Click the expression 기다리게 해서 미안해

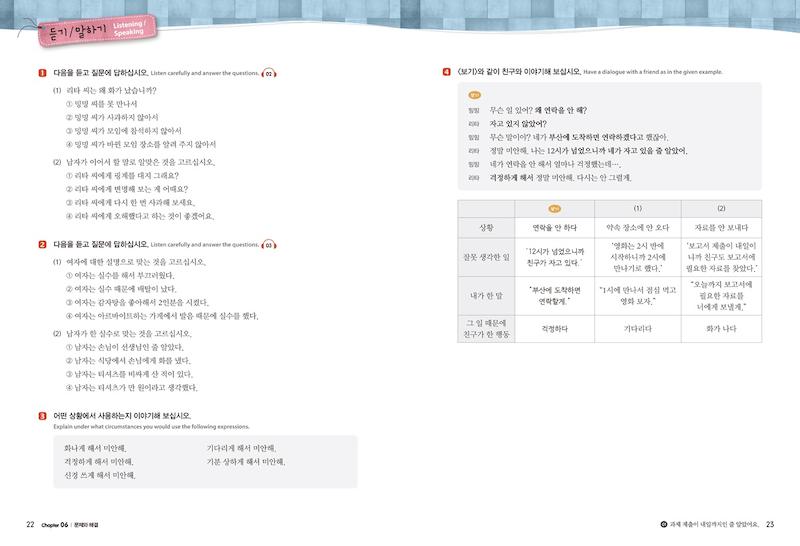click(241, 449)
